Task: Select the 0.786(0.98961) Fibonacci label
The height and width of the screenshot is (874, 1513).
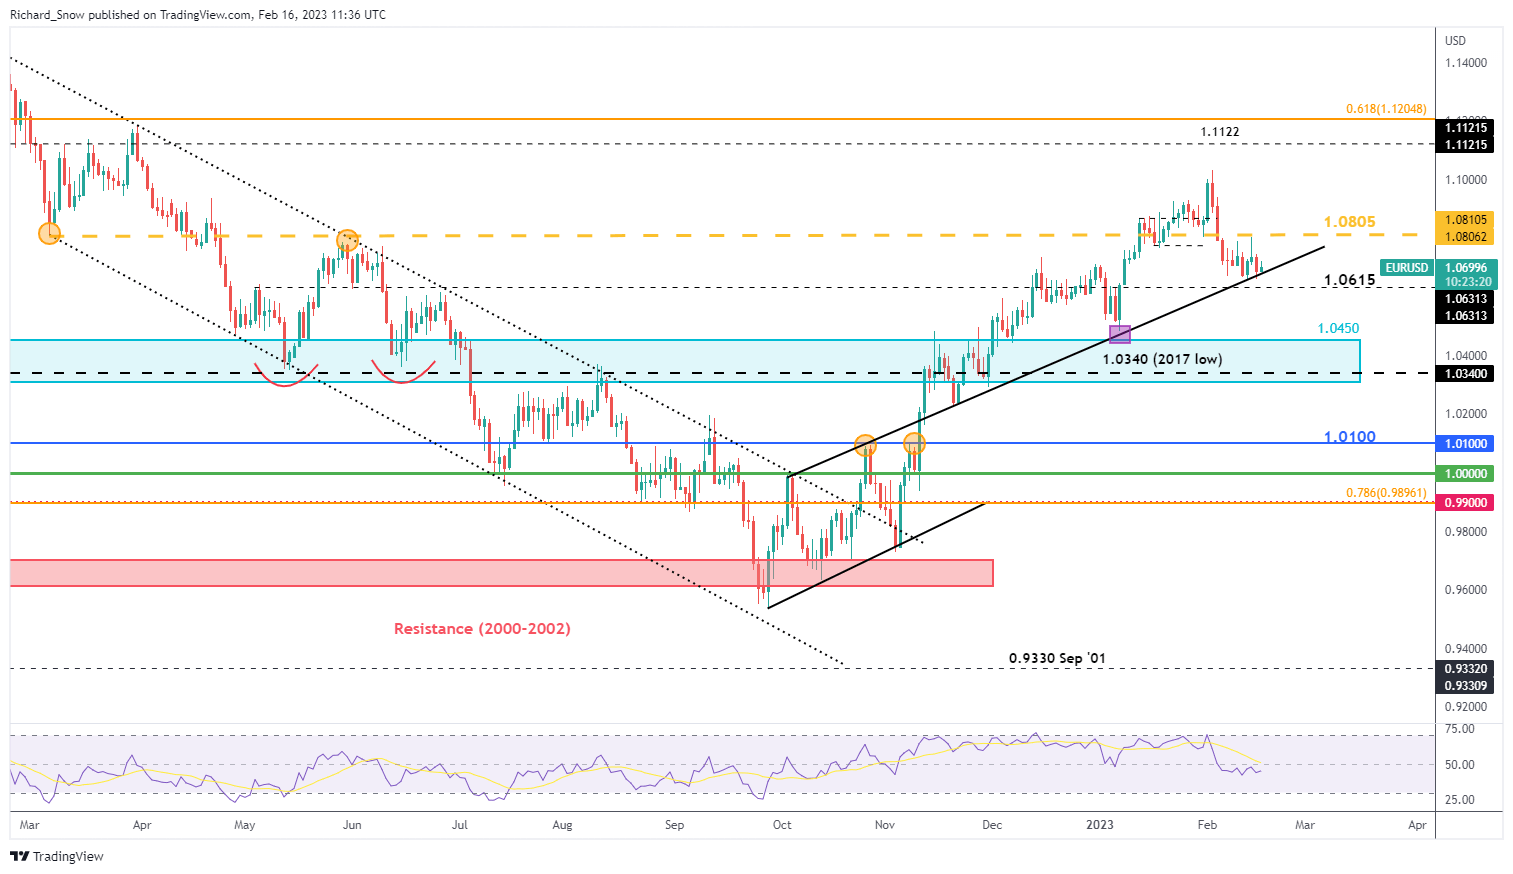Action: click(1386, 493)
